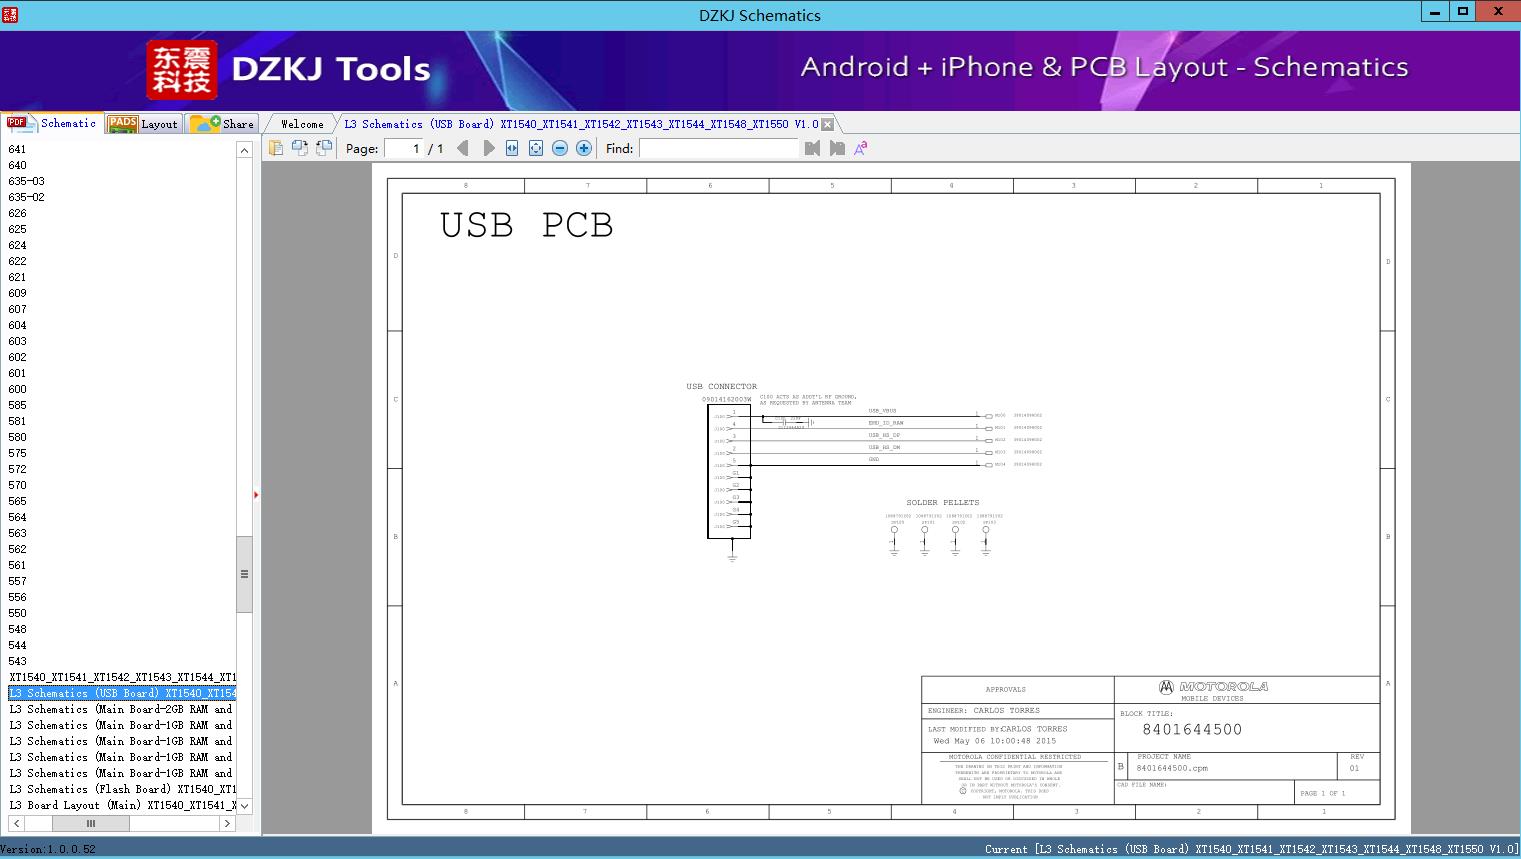
Task: Select schematic entry 635-03 in list
Action: tap(25, 181)
